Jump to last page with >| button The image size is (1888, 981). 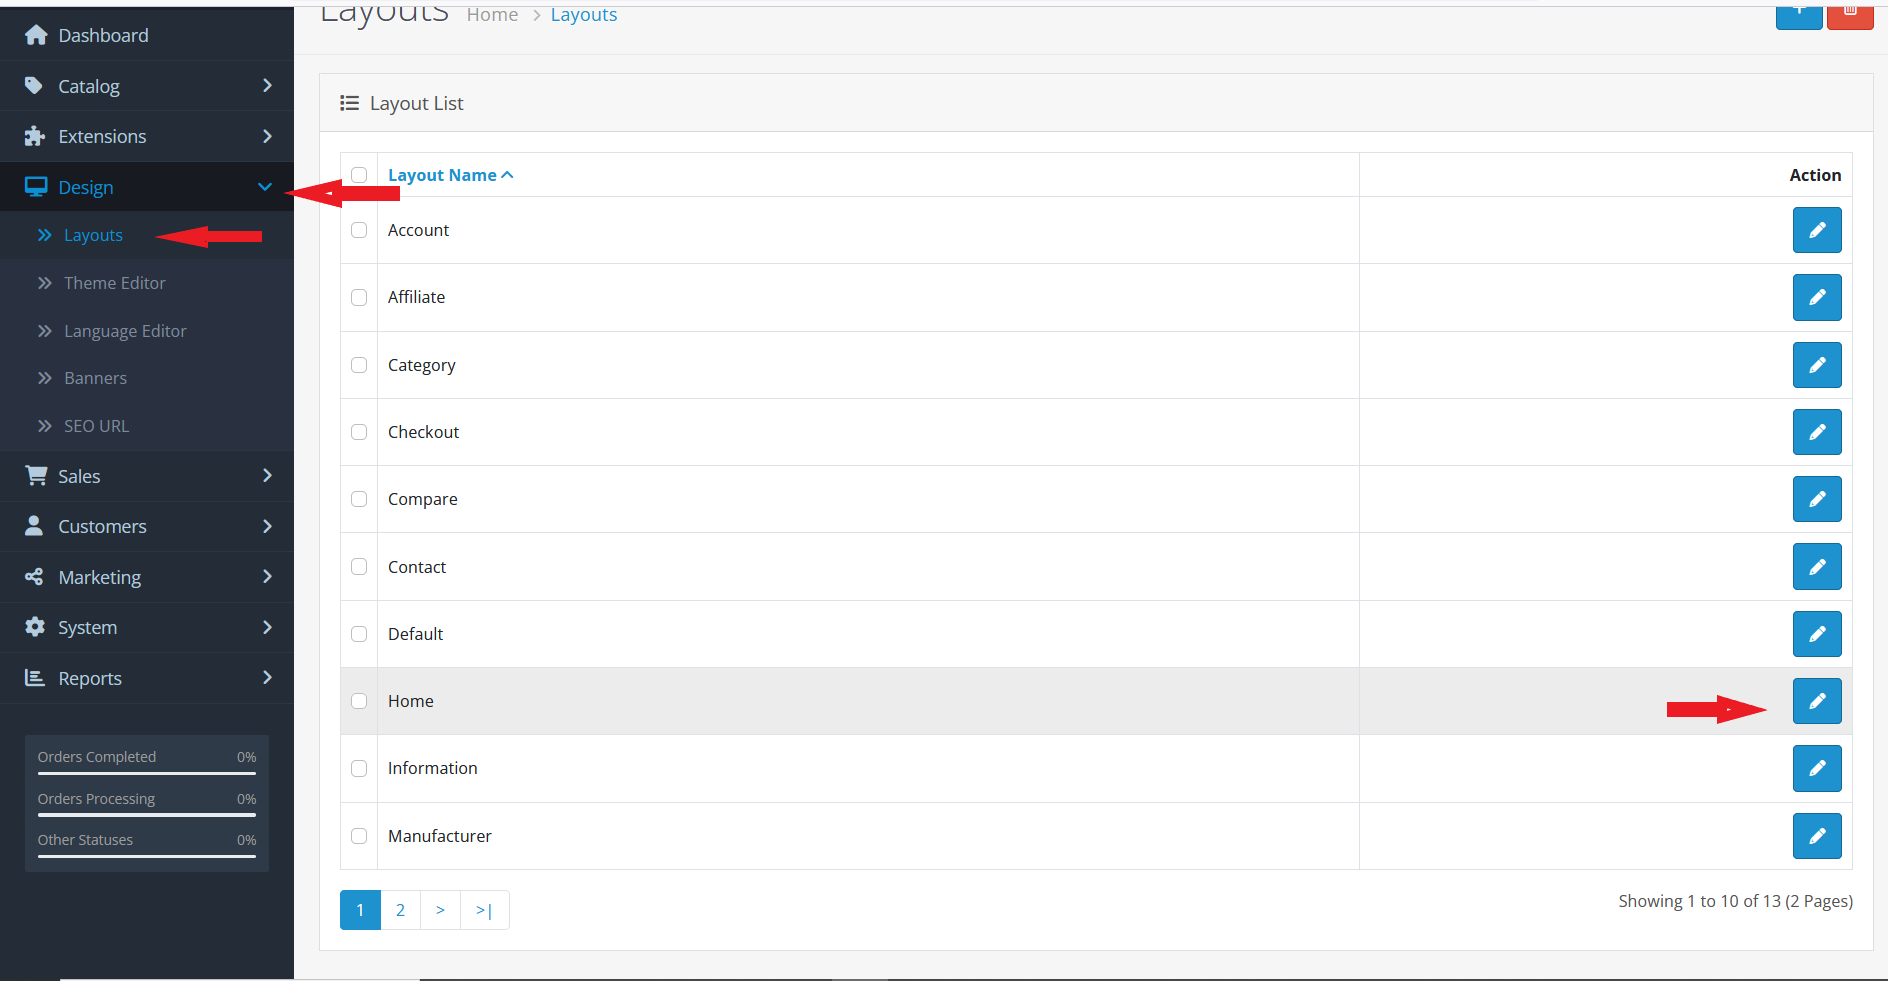point(484,910)
